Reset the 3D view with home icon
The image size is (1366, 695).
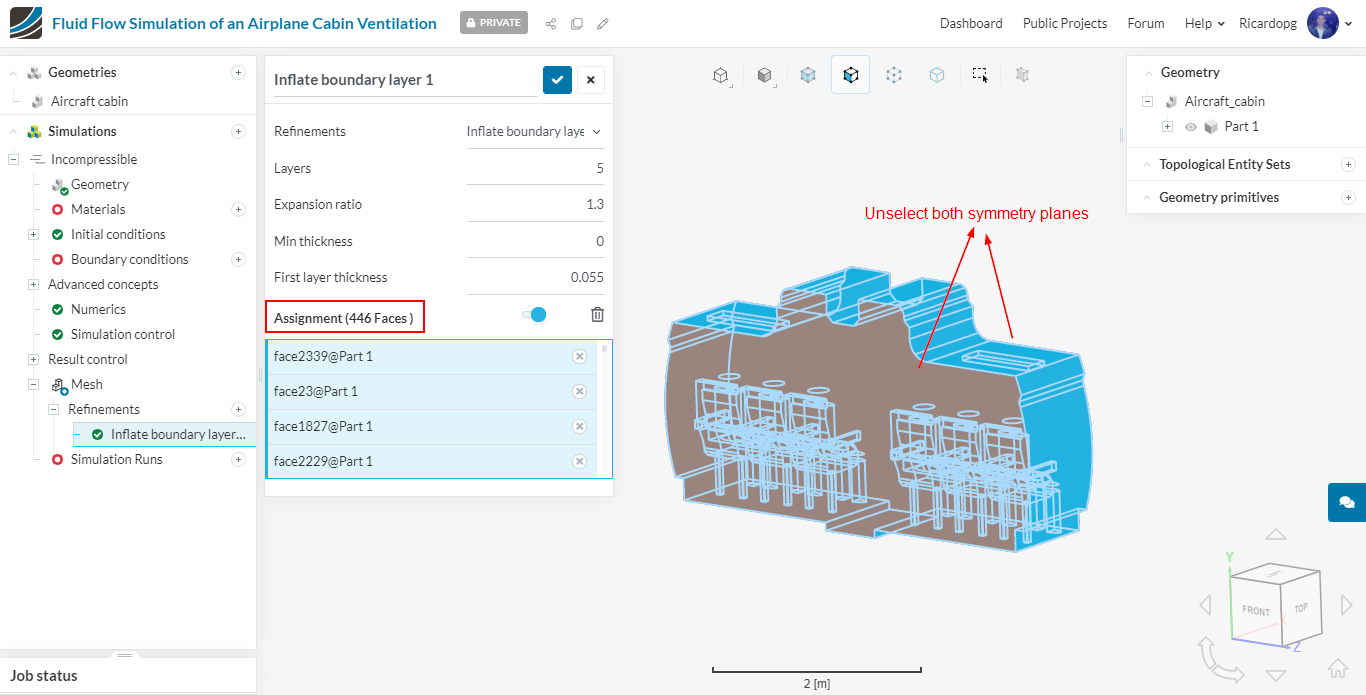pyautogui.click(x=1338, y=668)
